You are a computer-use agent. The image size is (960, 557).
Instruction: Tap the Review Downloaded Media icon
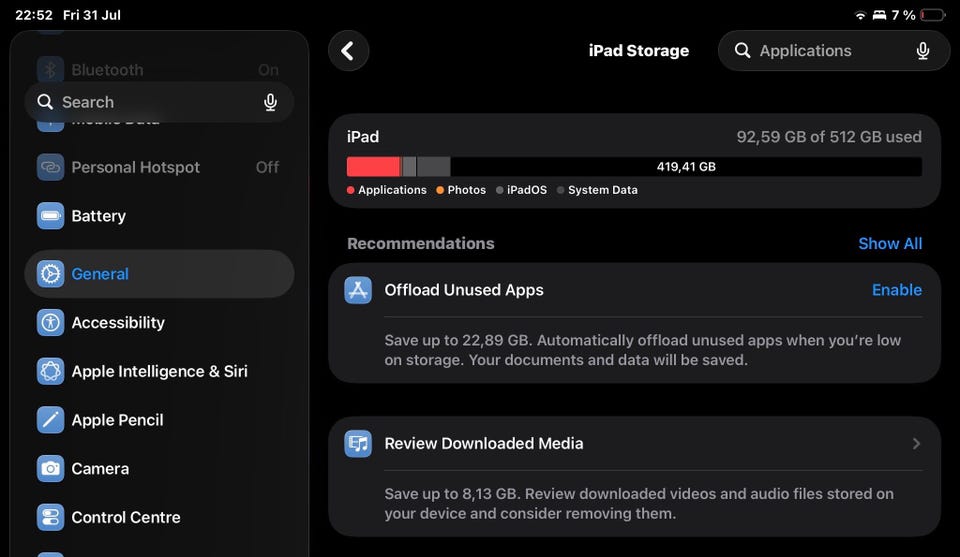pos(358,444)
